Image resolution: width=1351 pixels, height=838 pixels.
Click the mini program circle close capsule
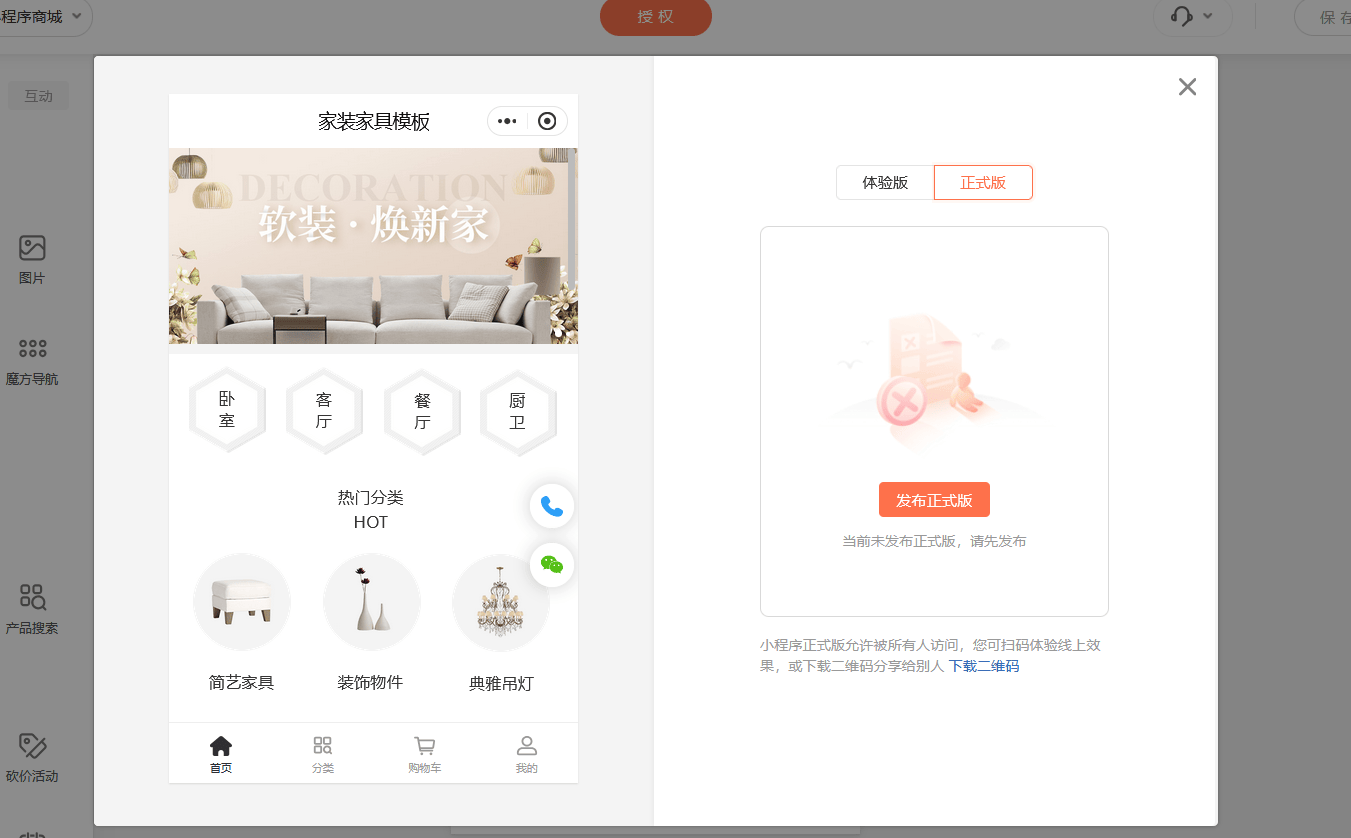click(547, 121)
